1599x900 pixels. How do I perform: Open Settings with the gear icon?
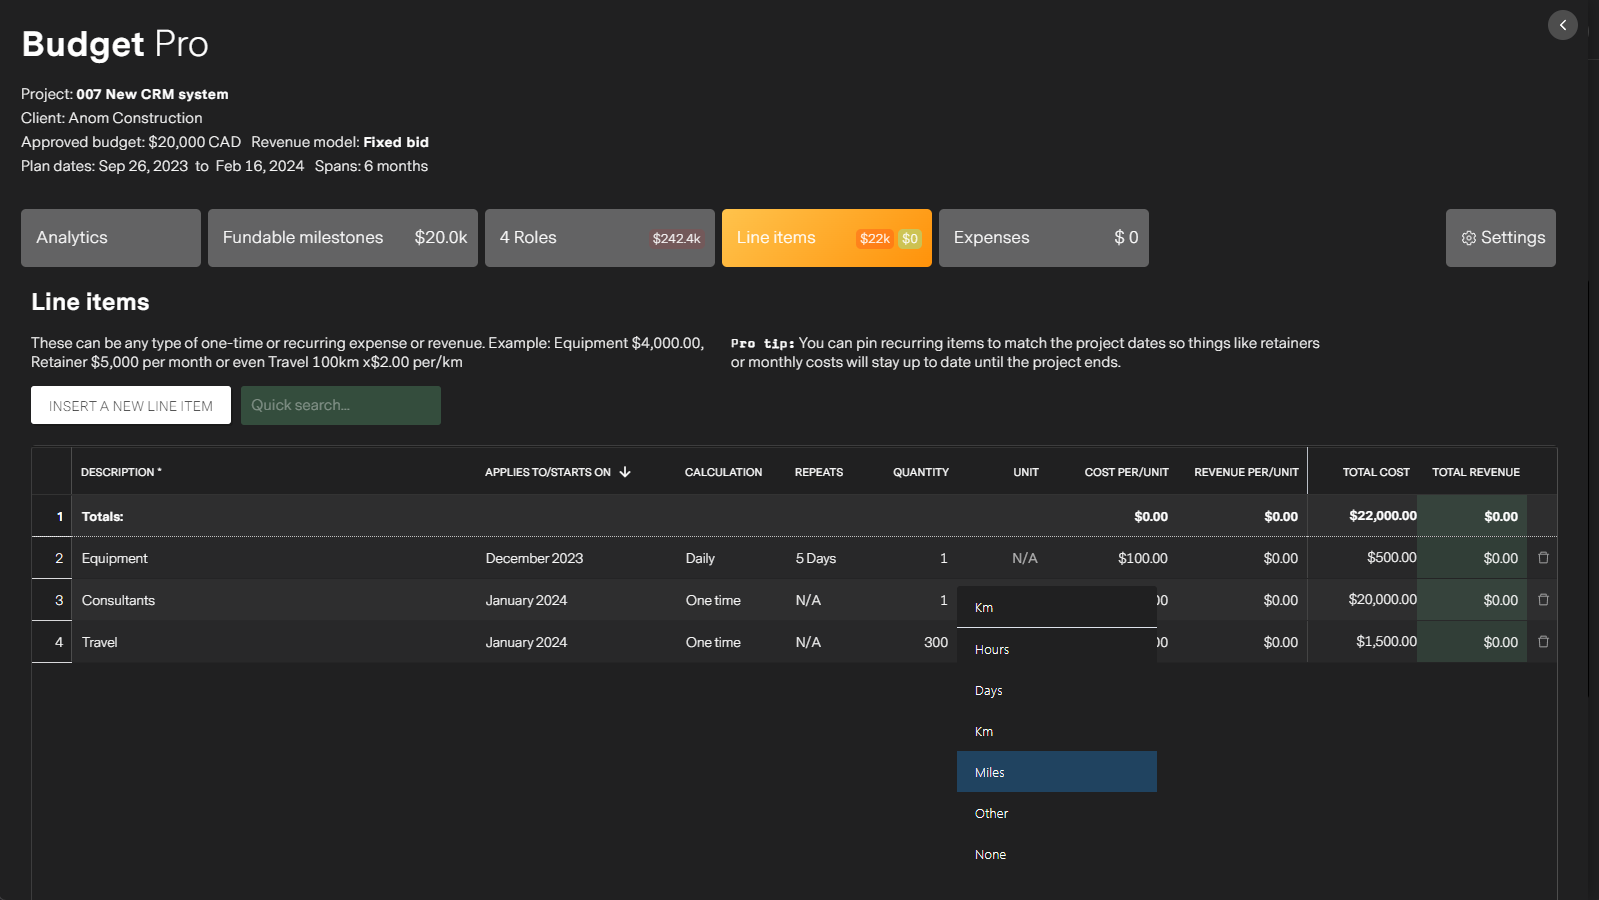[1469, 238]
